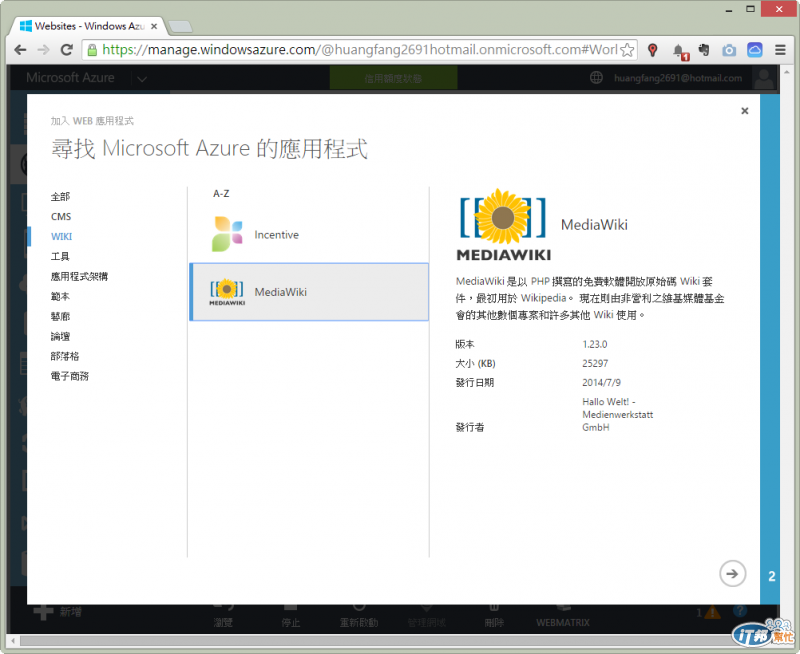The width and height of the screenshot is (800, 654).
Task: Click the release date 2014/7/9
Action: [602, 383]
